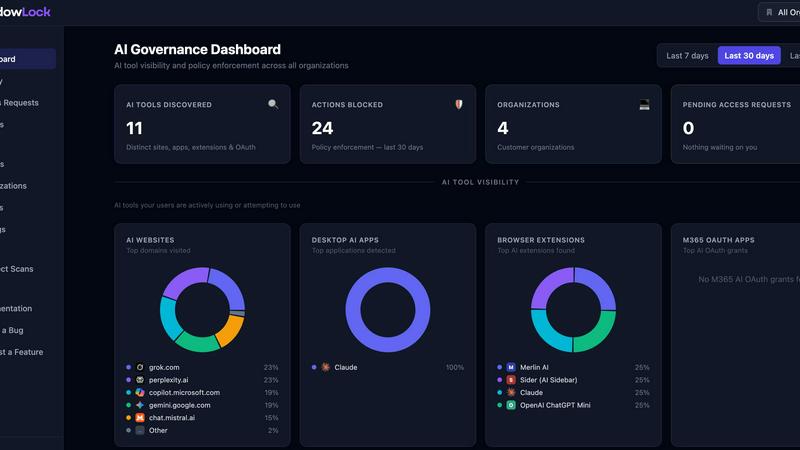Click the Sider (AI Sidebar) extension icon
The width and height of the screenshot is (800, 450).
coord(511,380)
